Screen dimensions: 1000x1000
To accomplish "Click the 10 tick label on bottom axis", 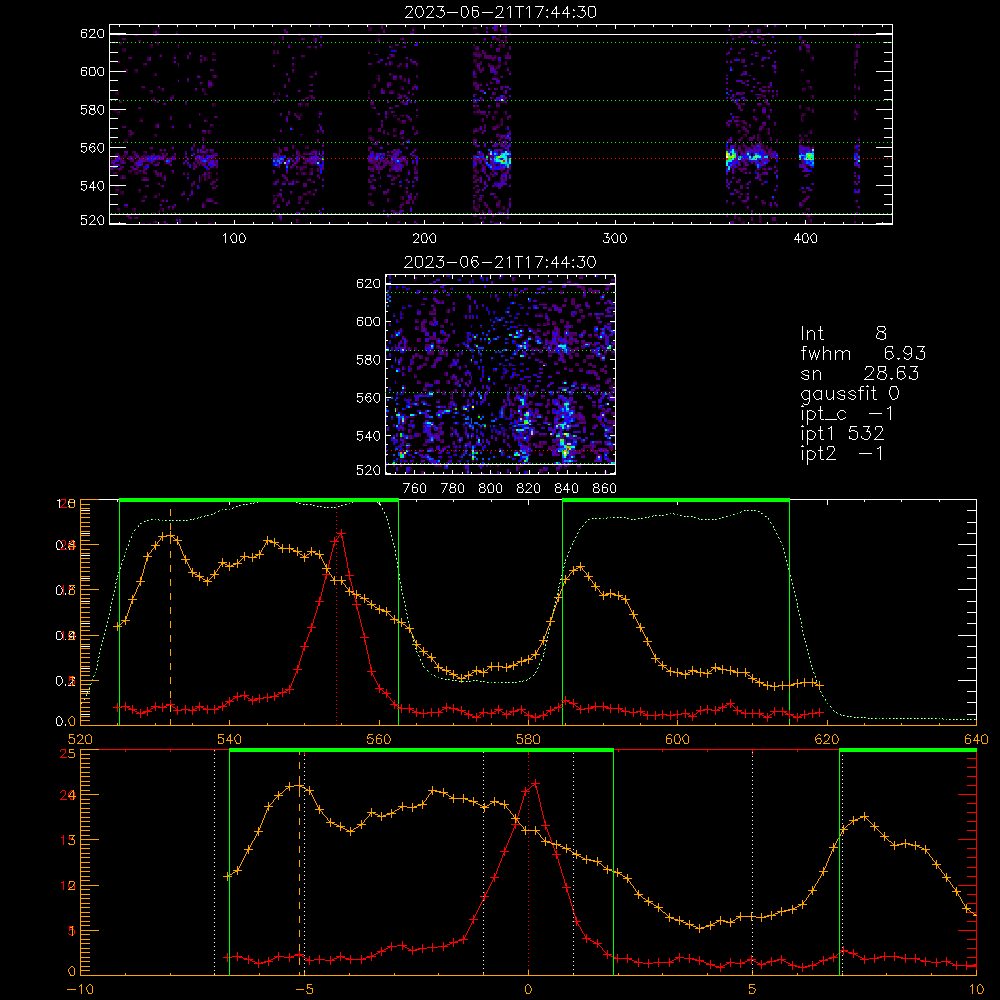I will click(x=976, y=990).
